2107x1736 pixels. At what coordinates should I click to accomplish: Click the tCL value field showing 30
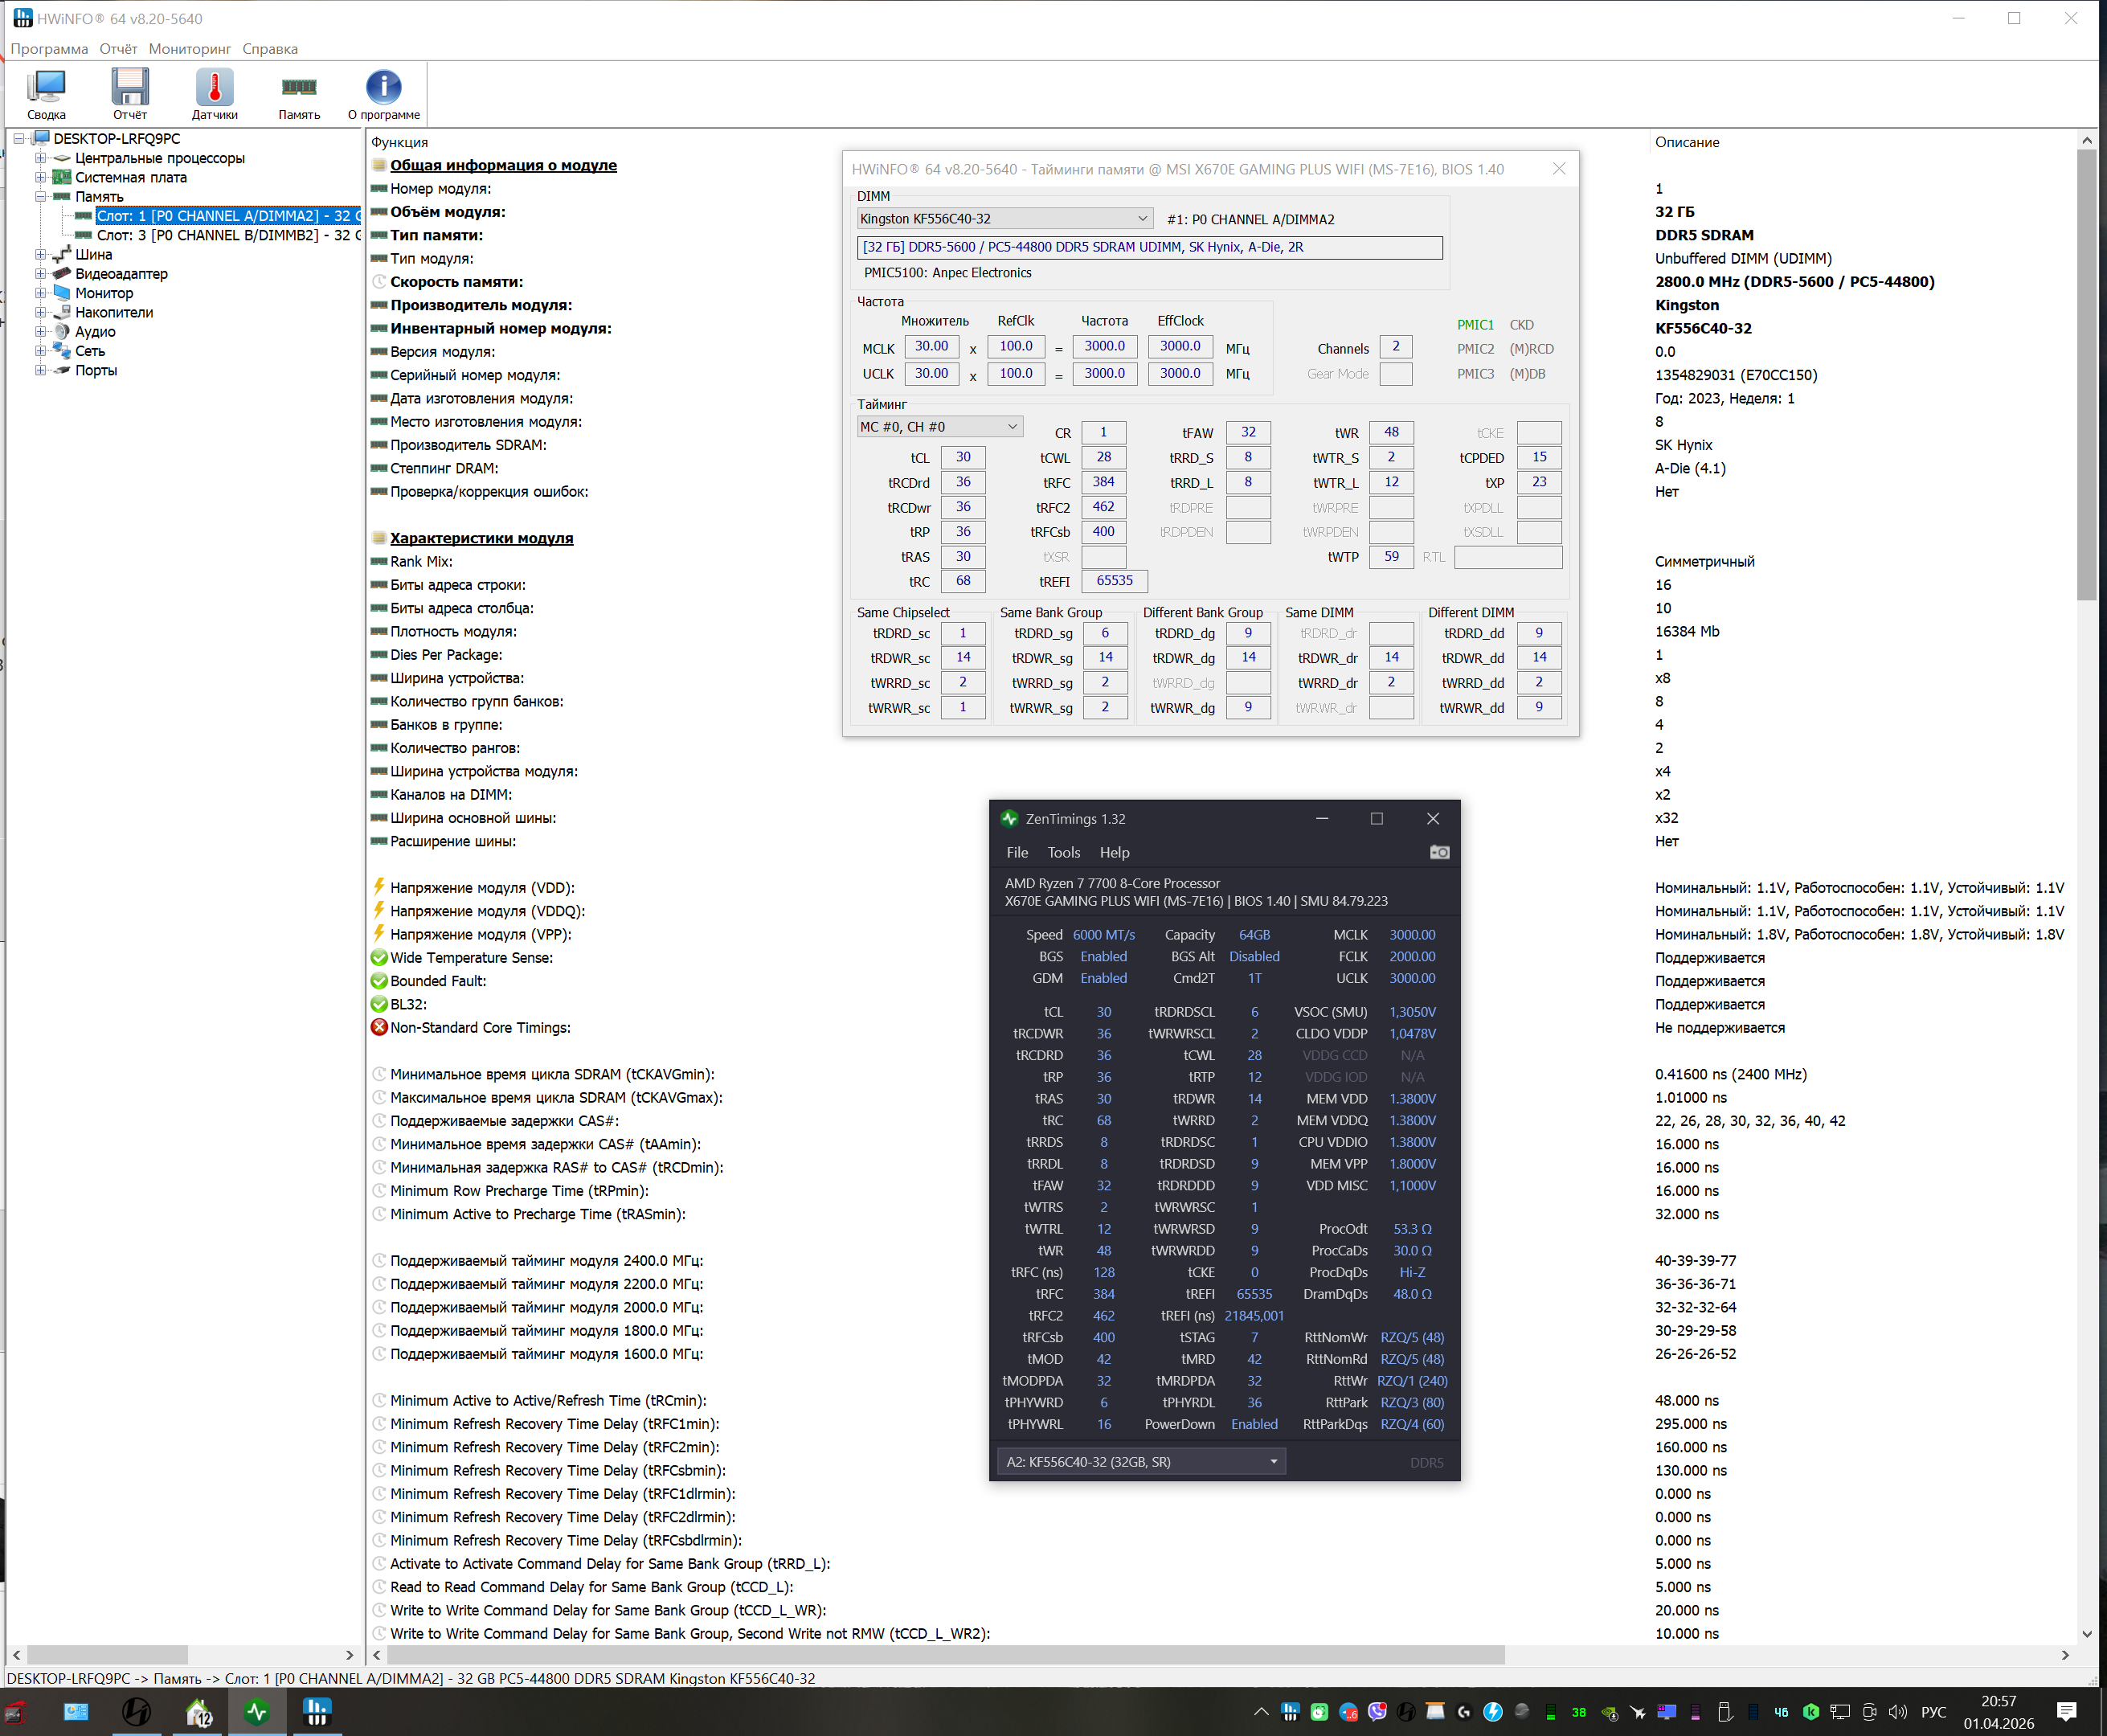coord(962,457)
